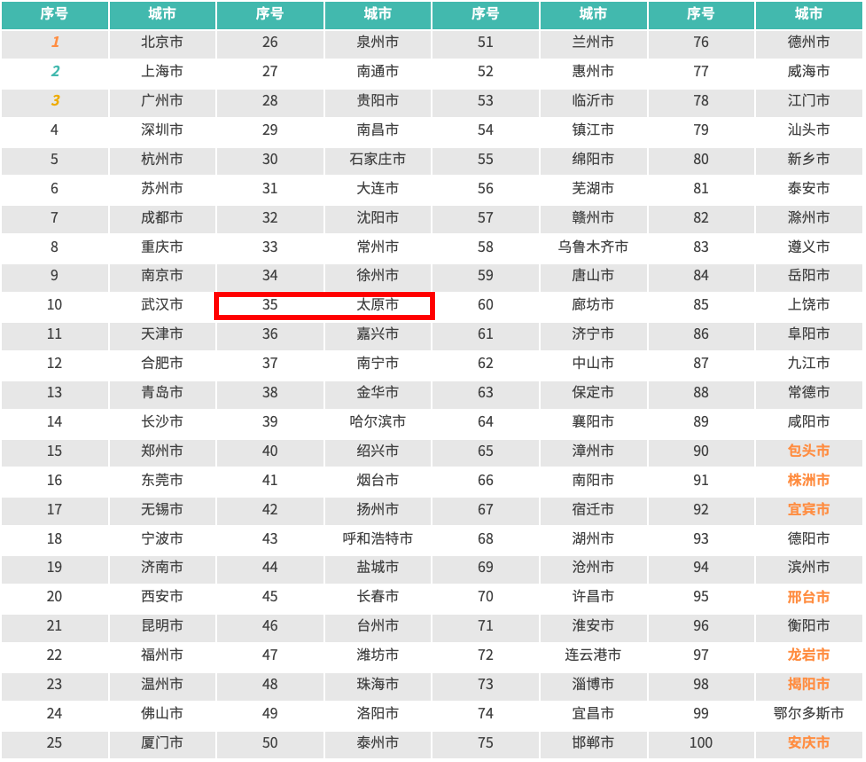Click the 德州市 cell at rank 76
866x762 pixels.
(808, 42)
